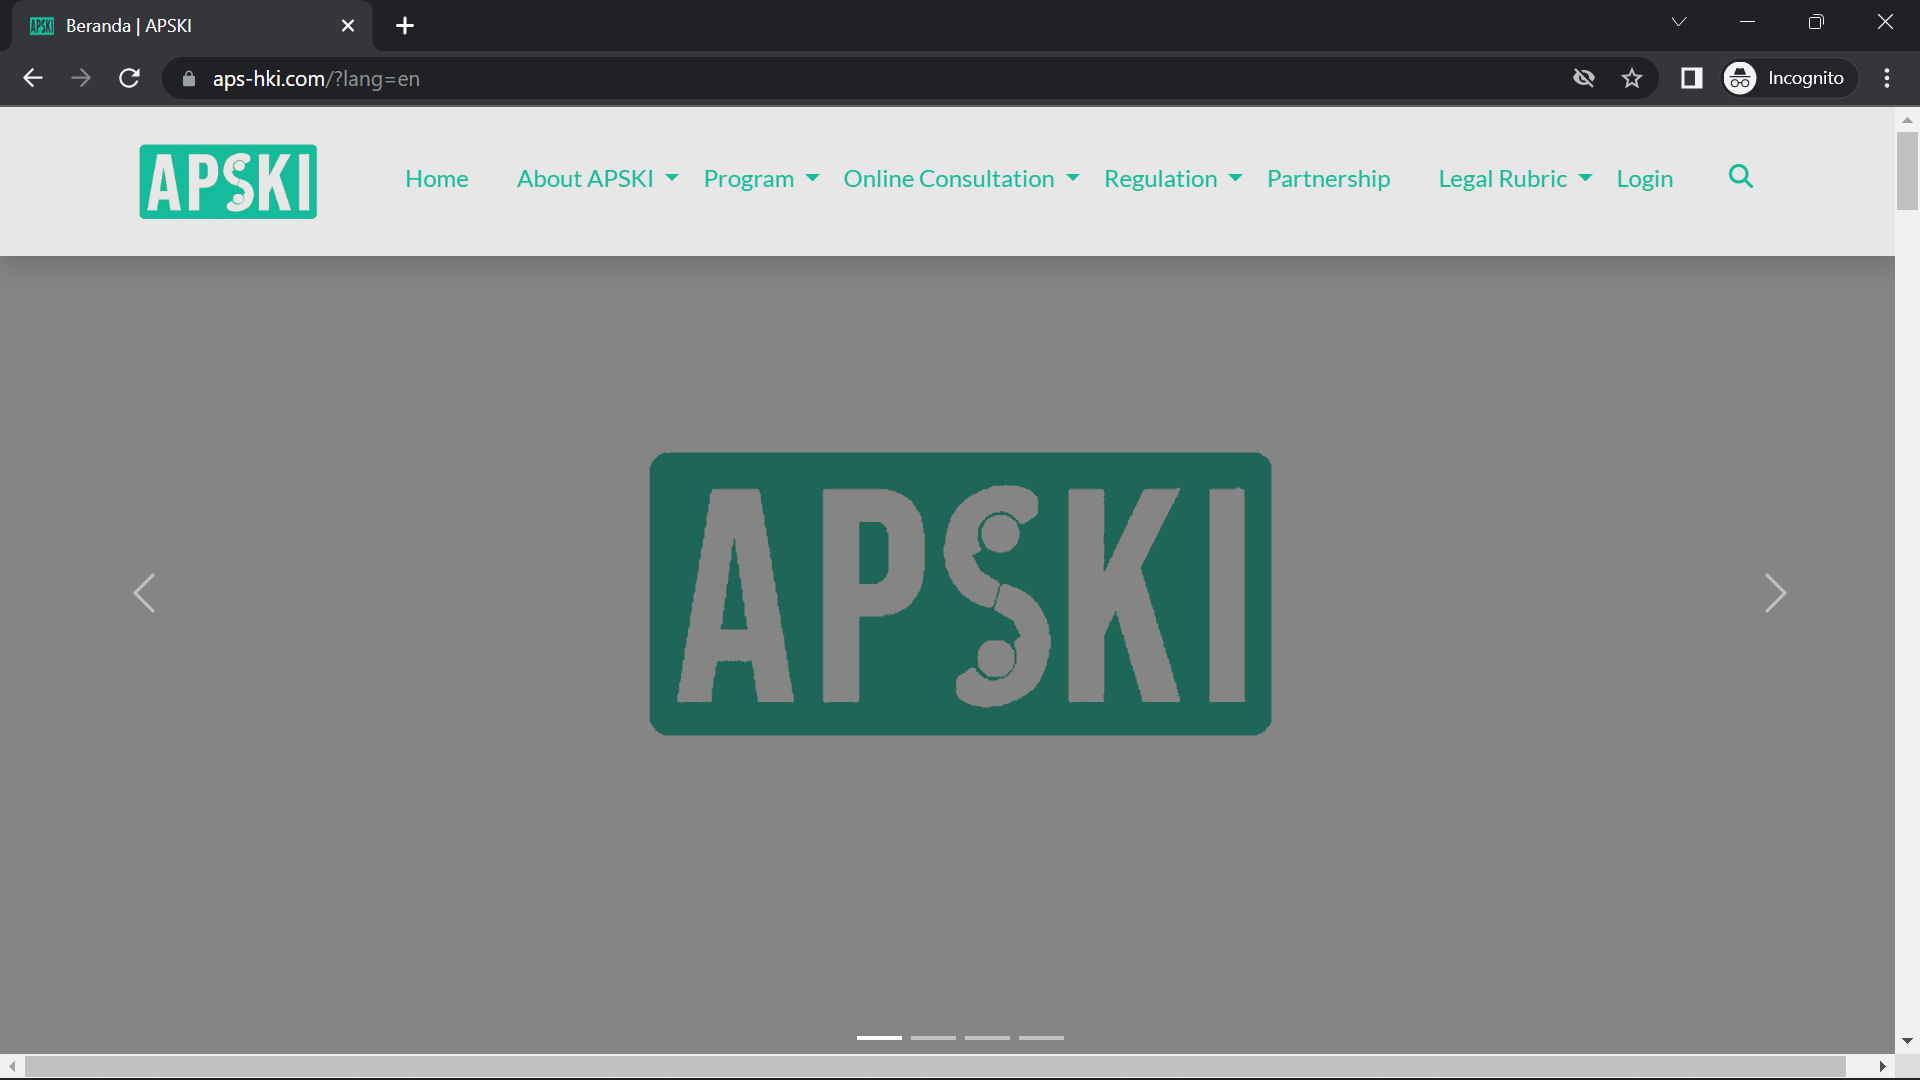Select fourth carousel slide indicator
The height and width of the screenshot is (1080, 1920).
(1041, 1038)
